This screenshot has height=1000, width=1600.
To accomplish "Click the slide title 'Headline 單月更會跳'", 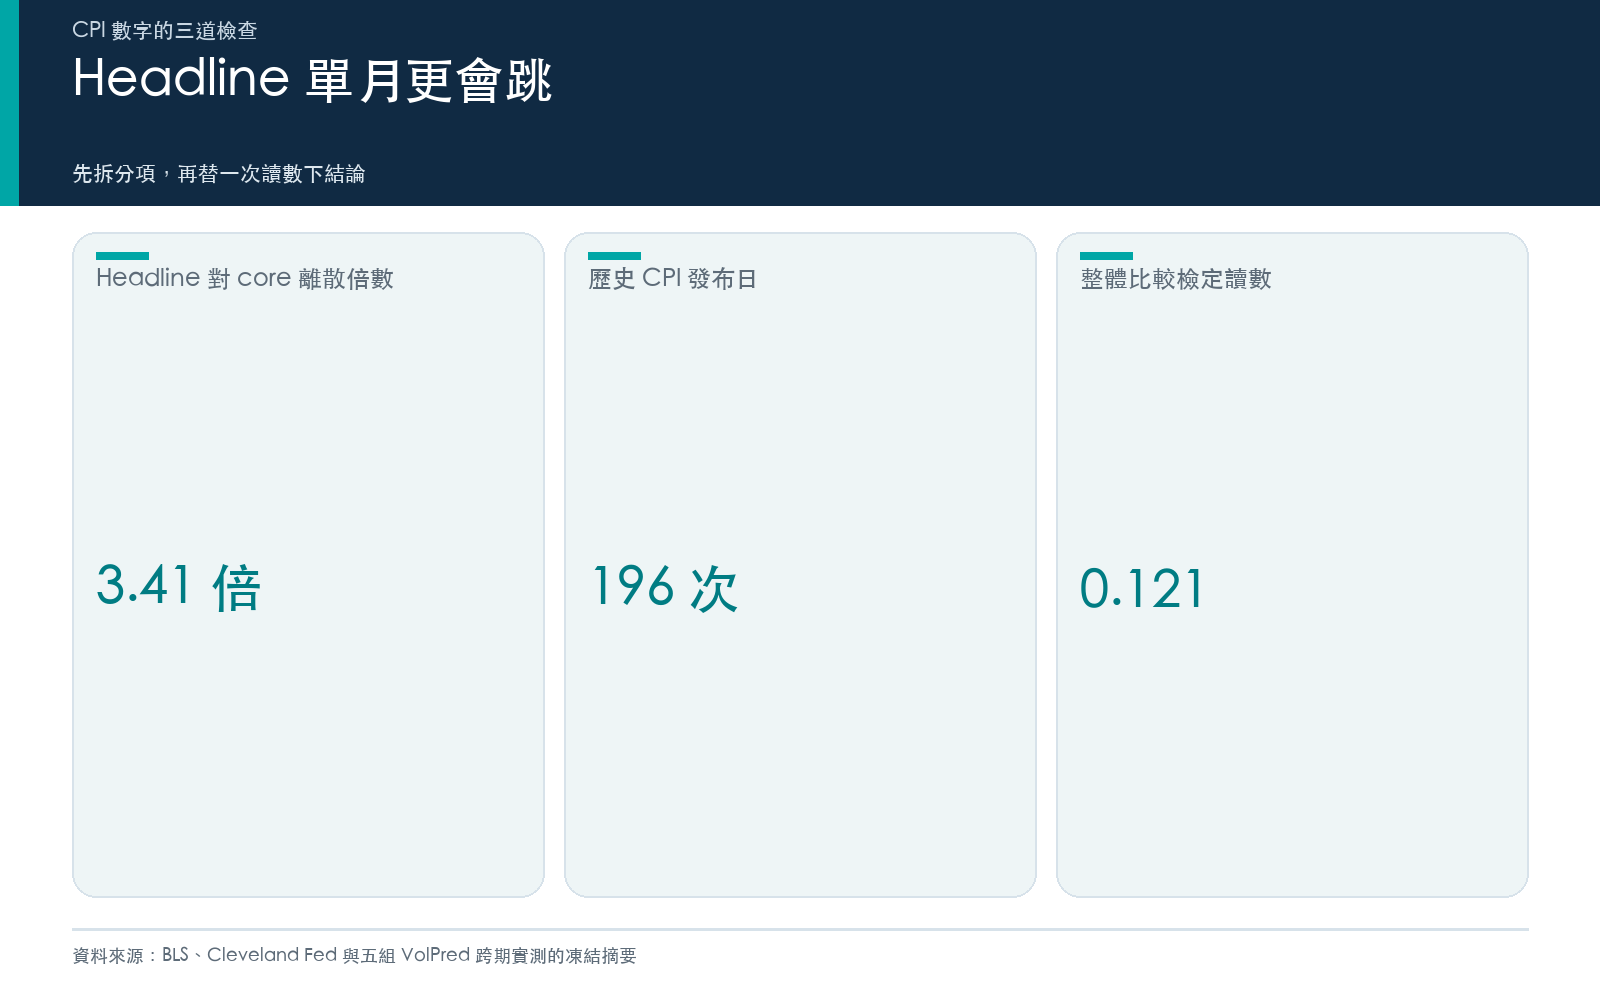I will (x=312, y=80).
